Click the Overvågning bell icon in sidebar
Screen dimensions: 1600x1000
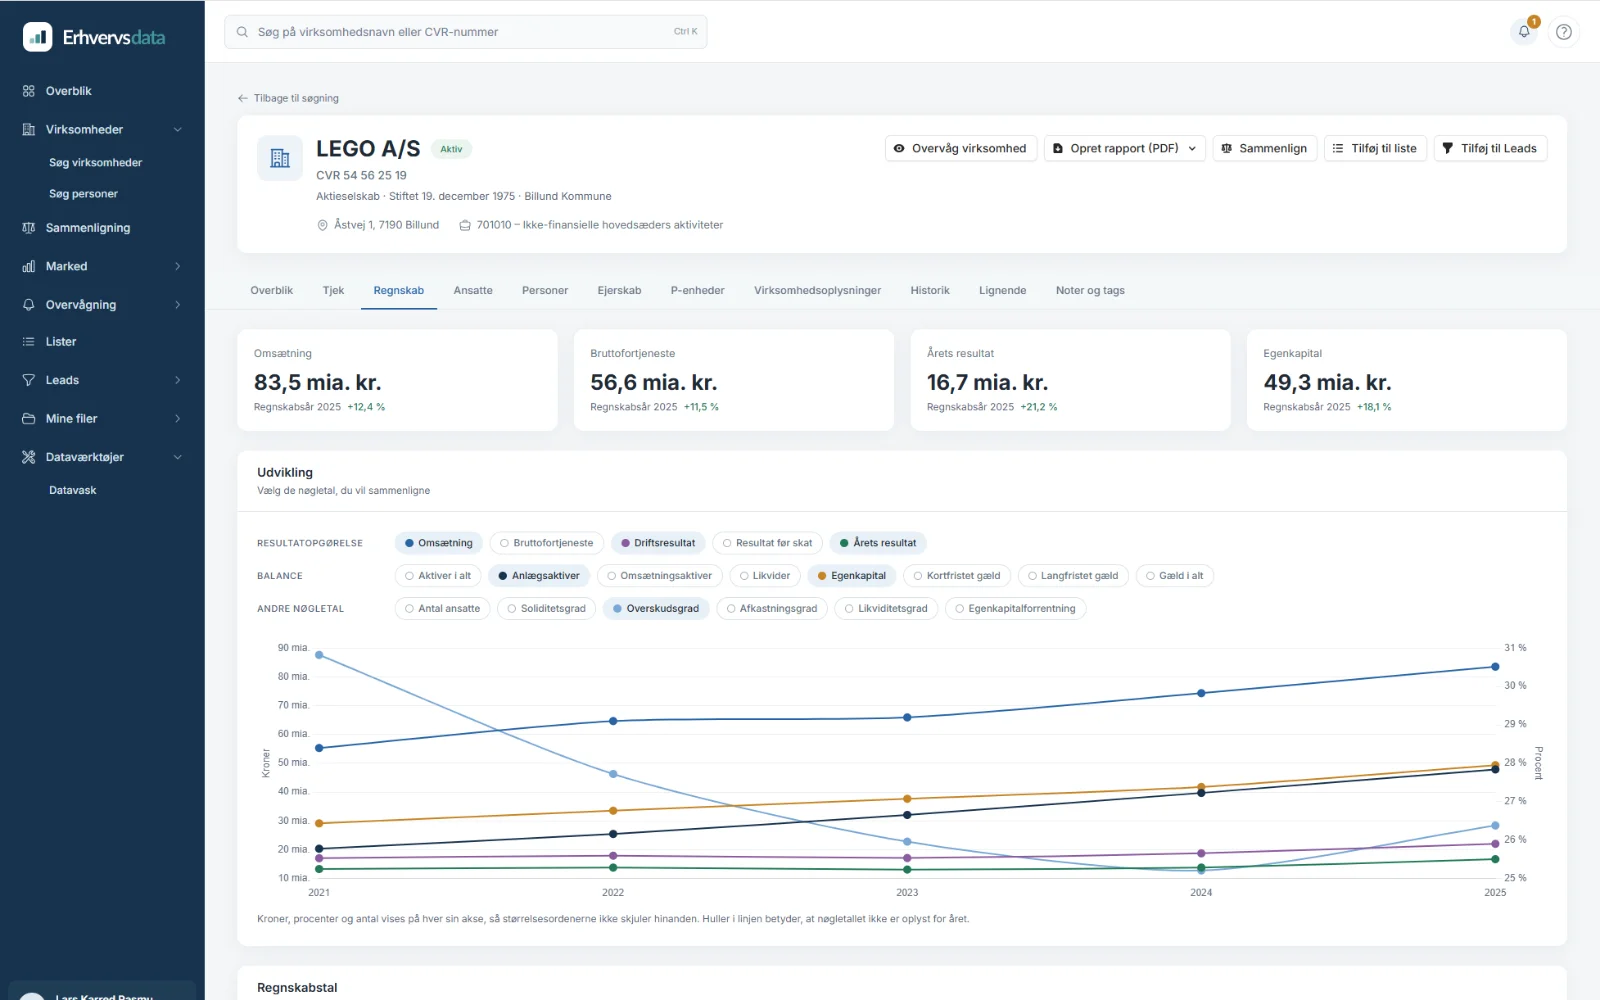pos(29,305)
